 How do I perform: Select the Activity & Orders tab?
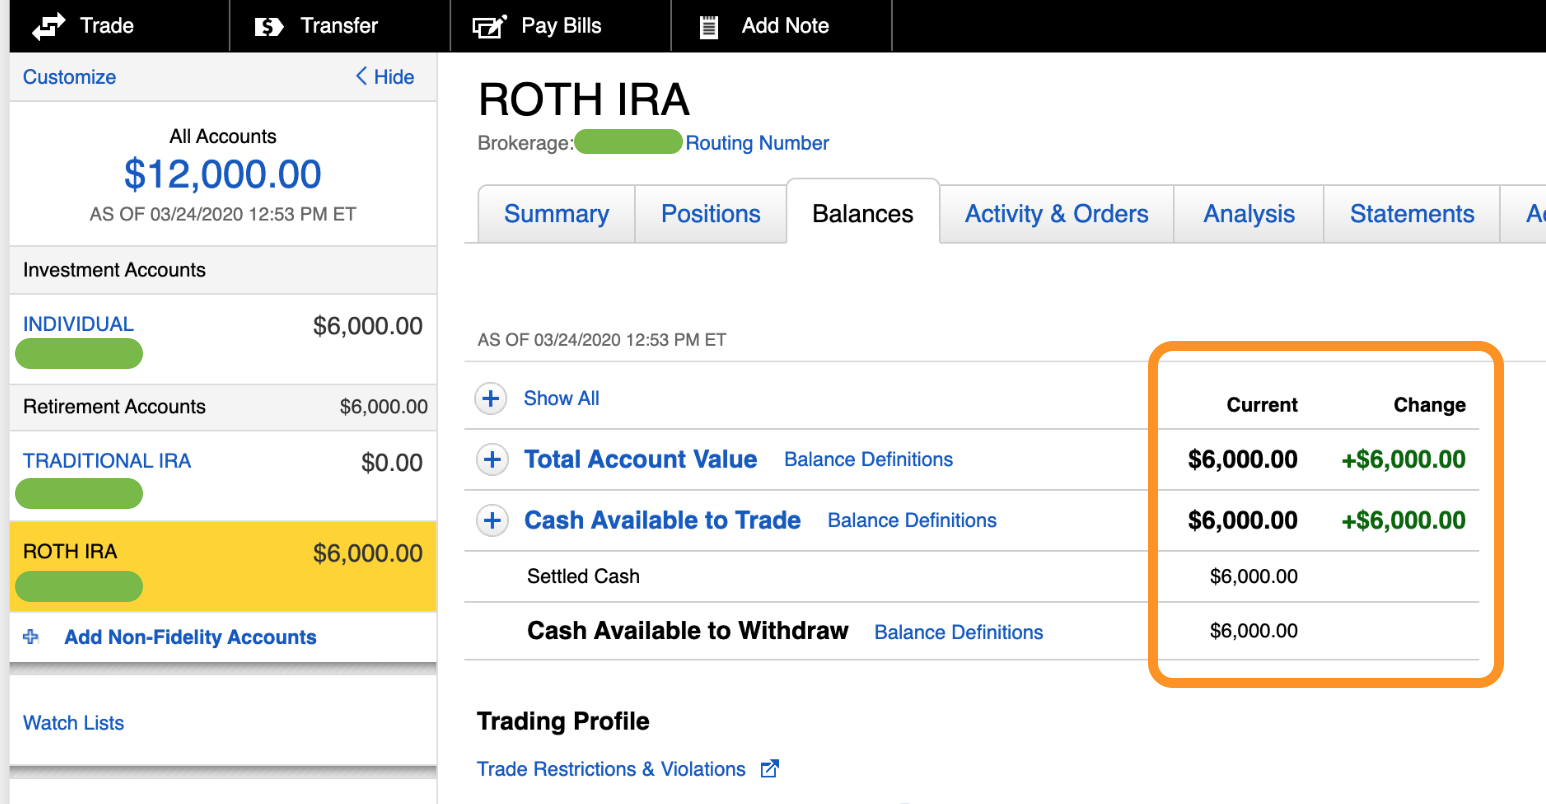point(1055,213)
